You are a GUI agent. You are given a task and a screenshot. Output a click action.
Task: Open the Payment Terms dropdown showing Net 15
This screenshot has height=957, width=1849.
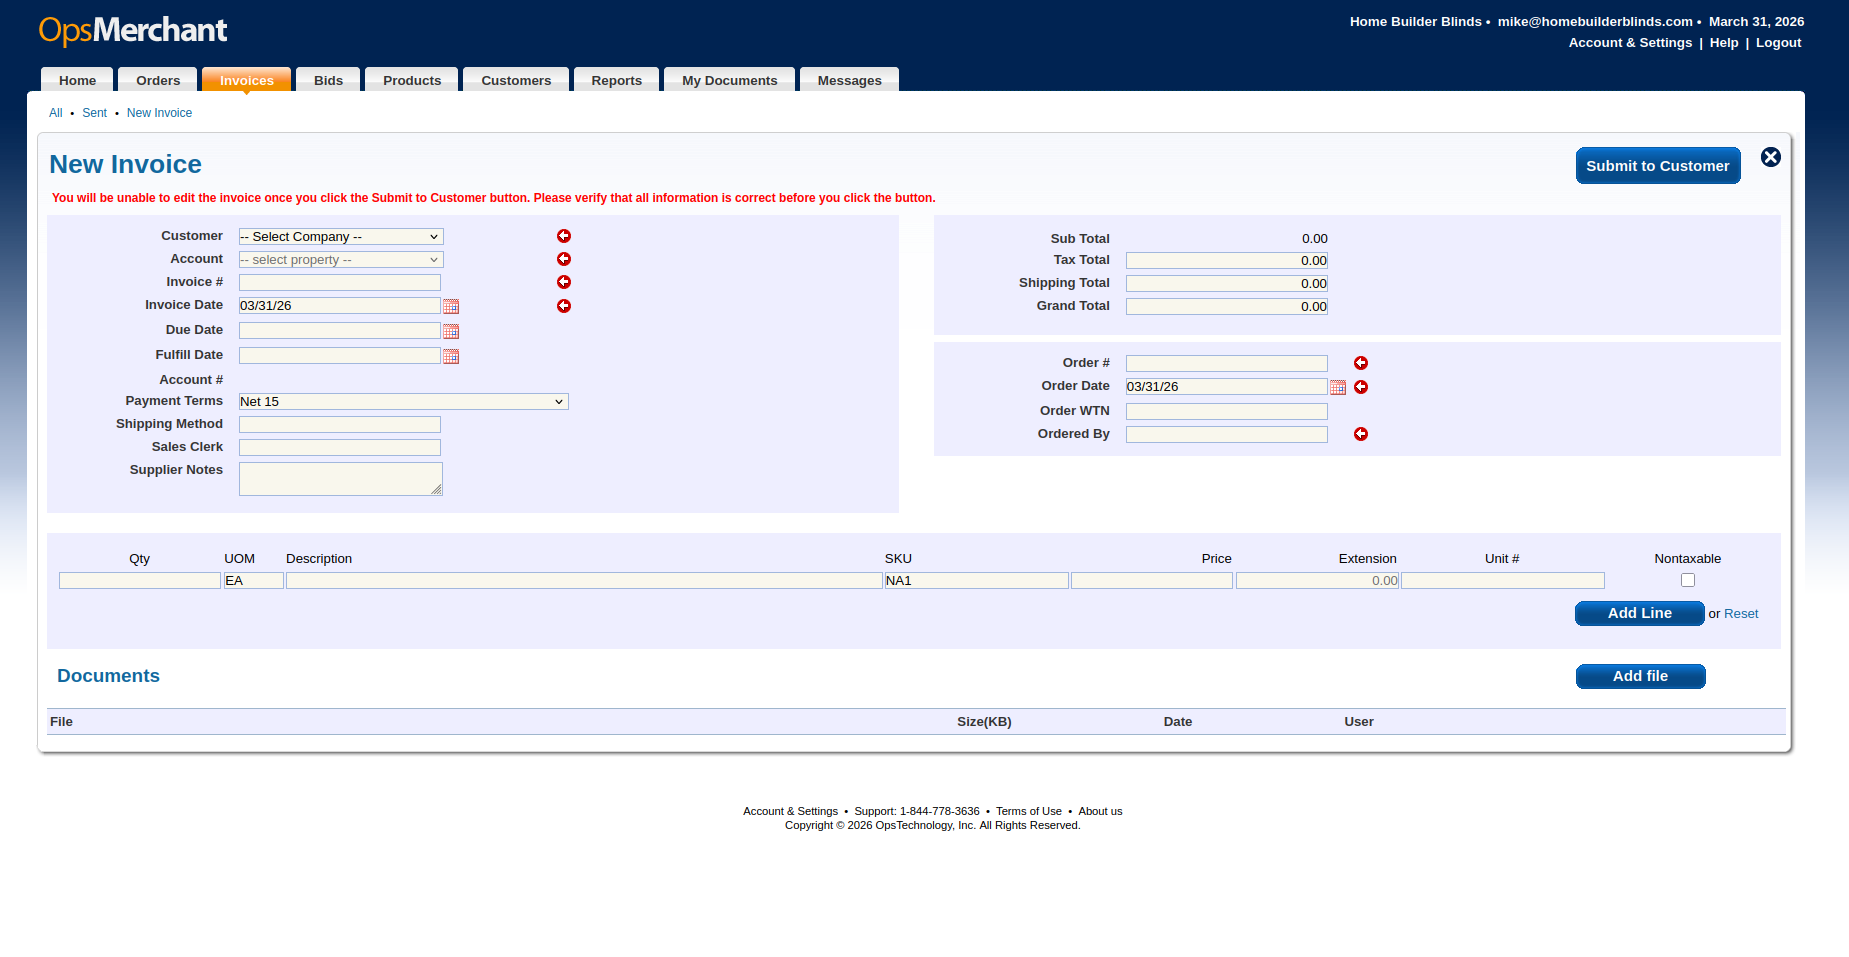pyautogui.click(x=403, y=401)
